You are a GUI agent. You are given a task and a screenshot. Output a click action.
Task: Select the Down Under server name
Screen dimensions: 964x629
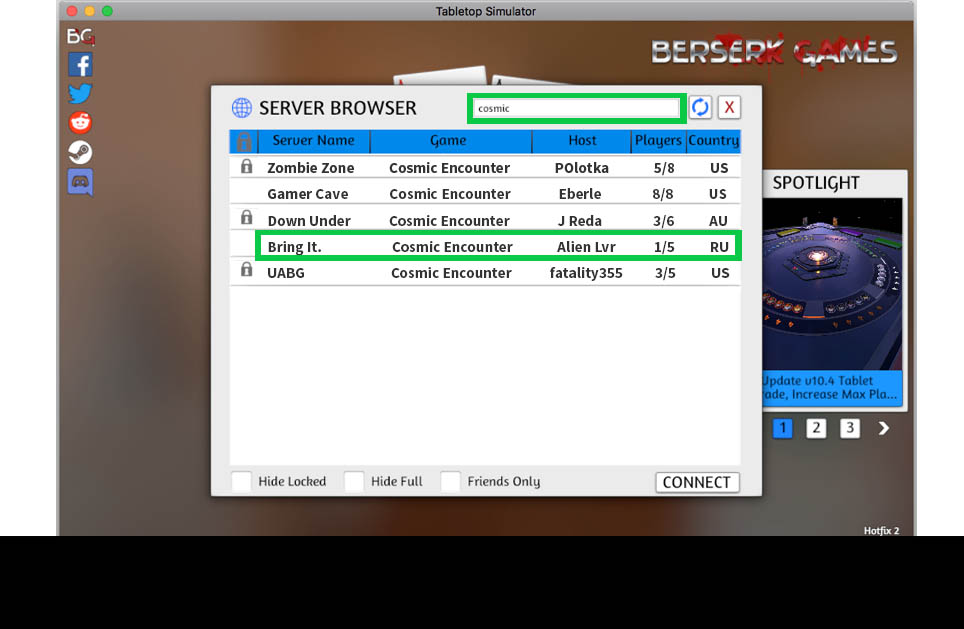click(x=309, y=221)
